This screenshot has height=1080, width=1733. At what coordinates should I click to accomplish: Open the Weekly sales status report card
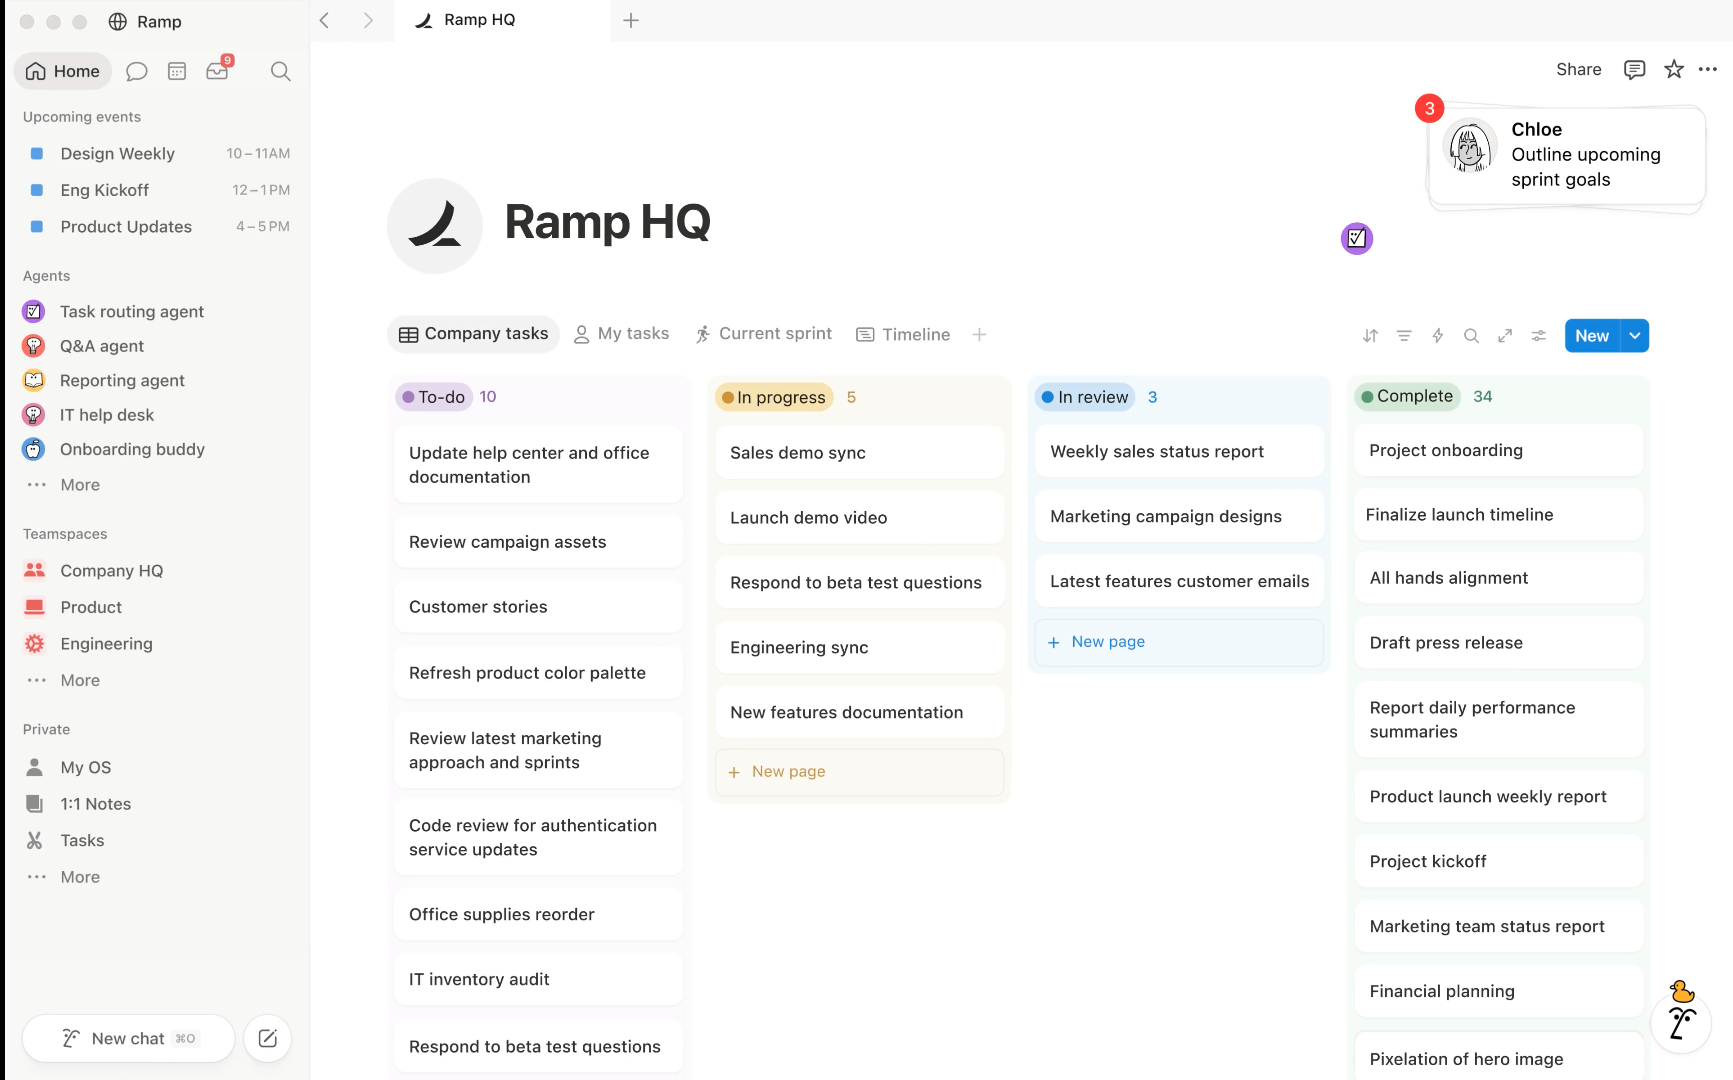click(1179, 452)
